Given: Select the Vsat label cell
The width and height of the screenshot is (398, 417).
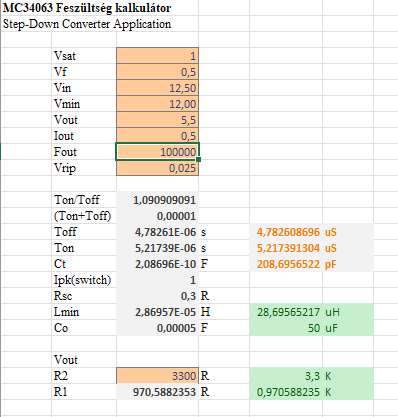Looking at the screenshot, I should pos(84,56).
